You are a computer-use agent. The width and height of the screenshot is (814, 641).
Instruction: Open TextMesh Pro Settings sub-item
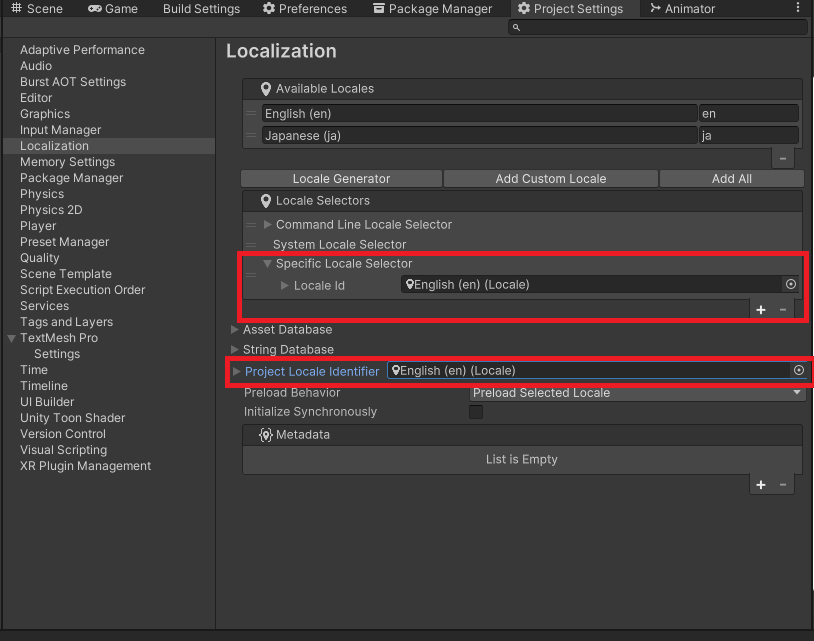click(x=57, y=354)
